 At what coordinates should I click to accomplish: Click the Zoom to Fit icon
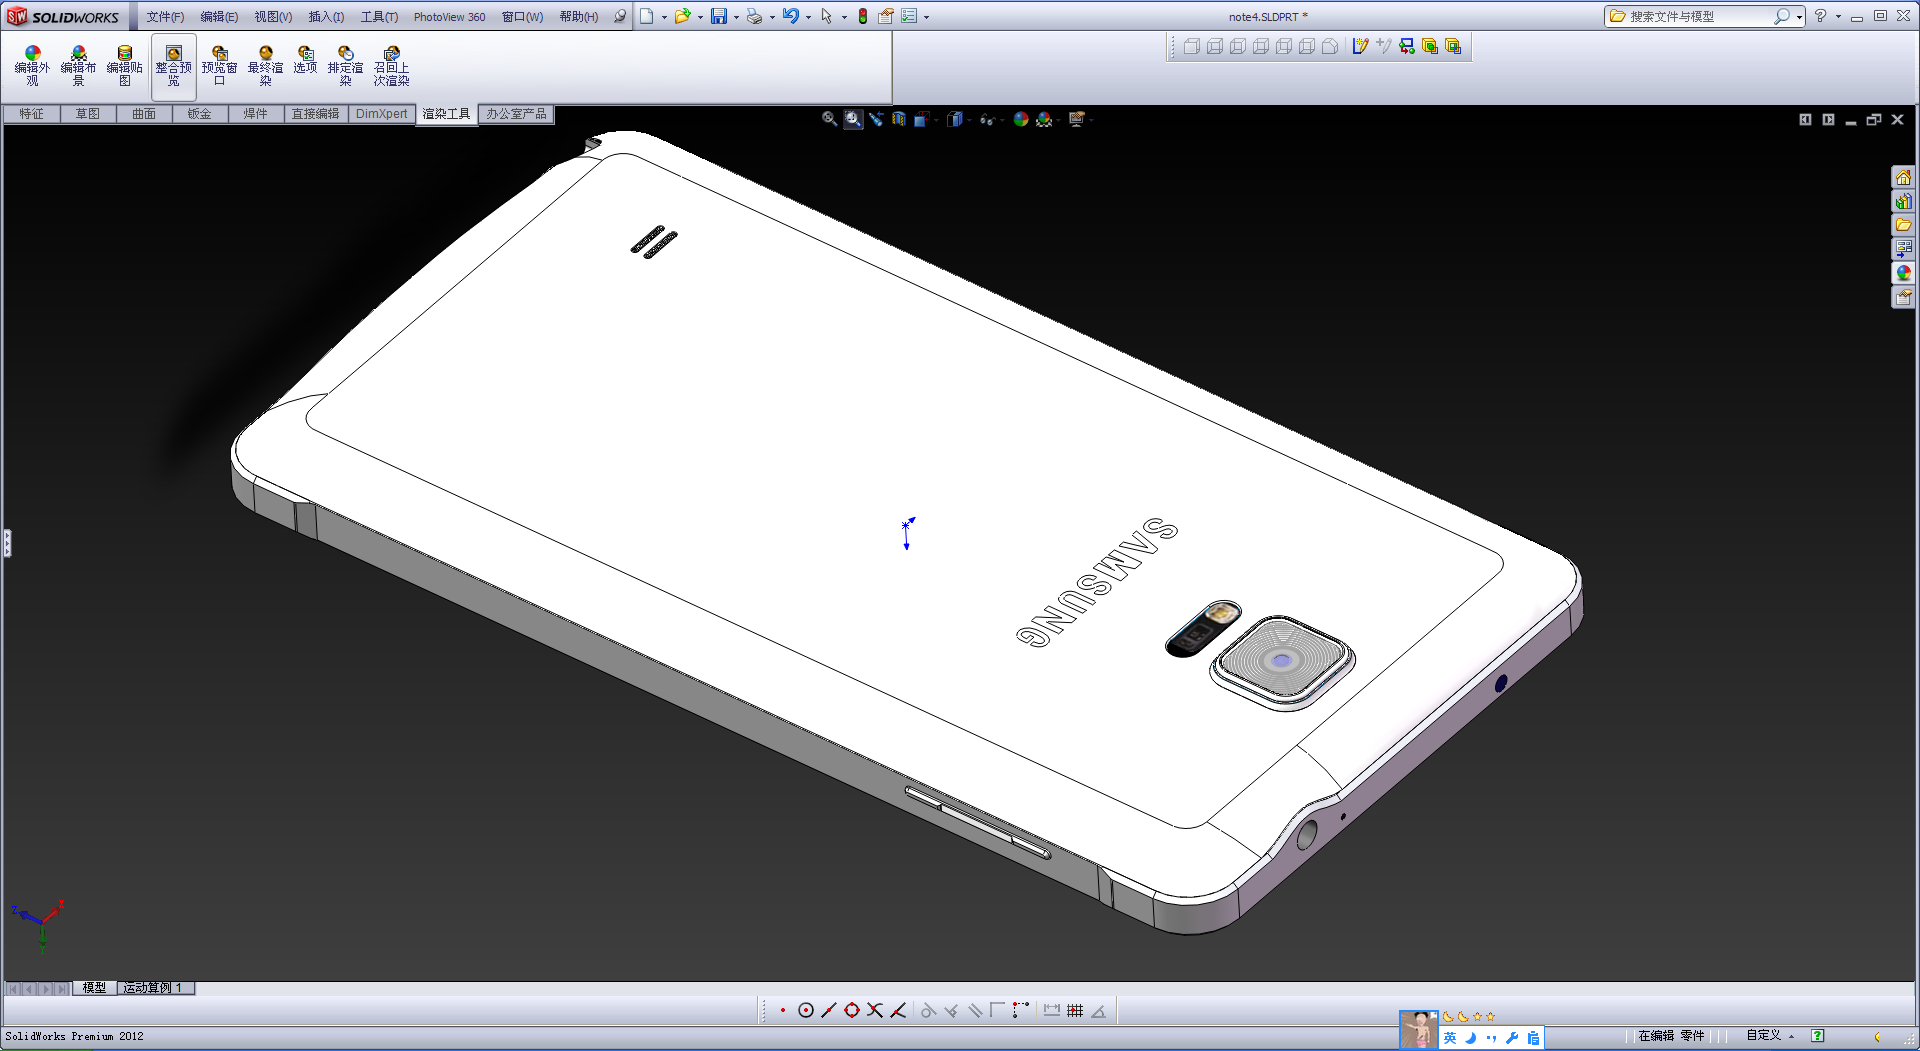click(x=829, y=119)
